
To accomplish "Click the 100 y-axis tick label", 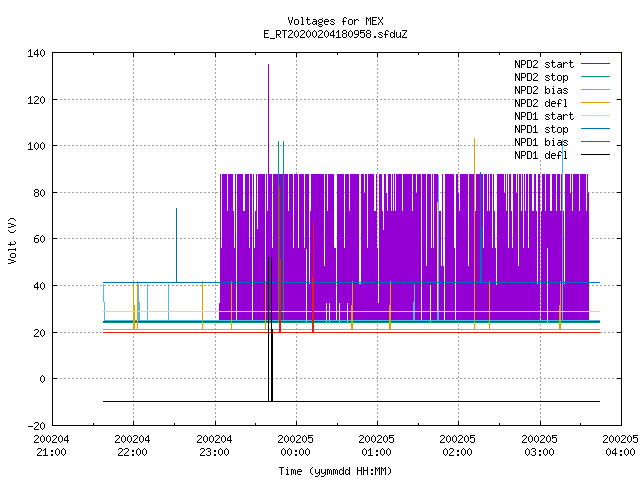I will [x=36, y=146].
